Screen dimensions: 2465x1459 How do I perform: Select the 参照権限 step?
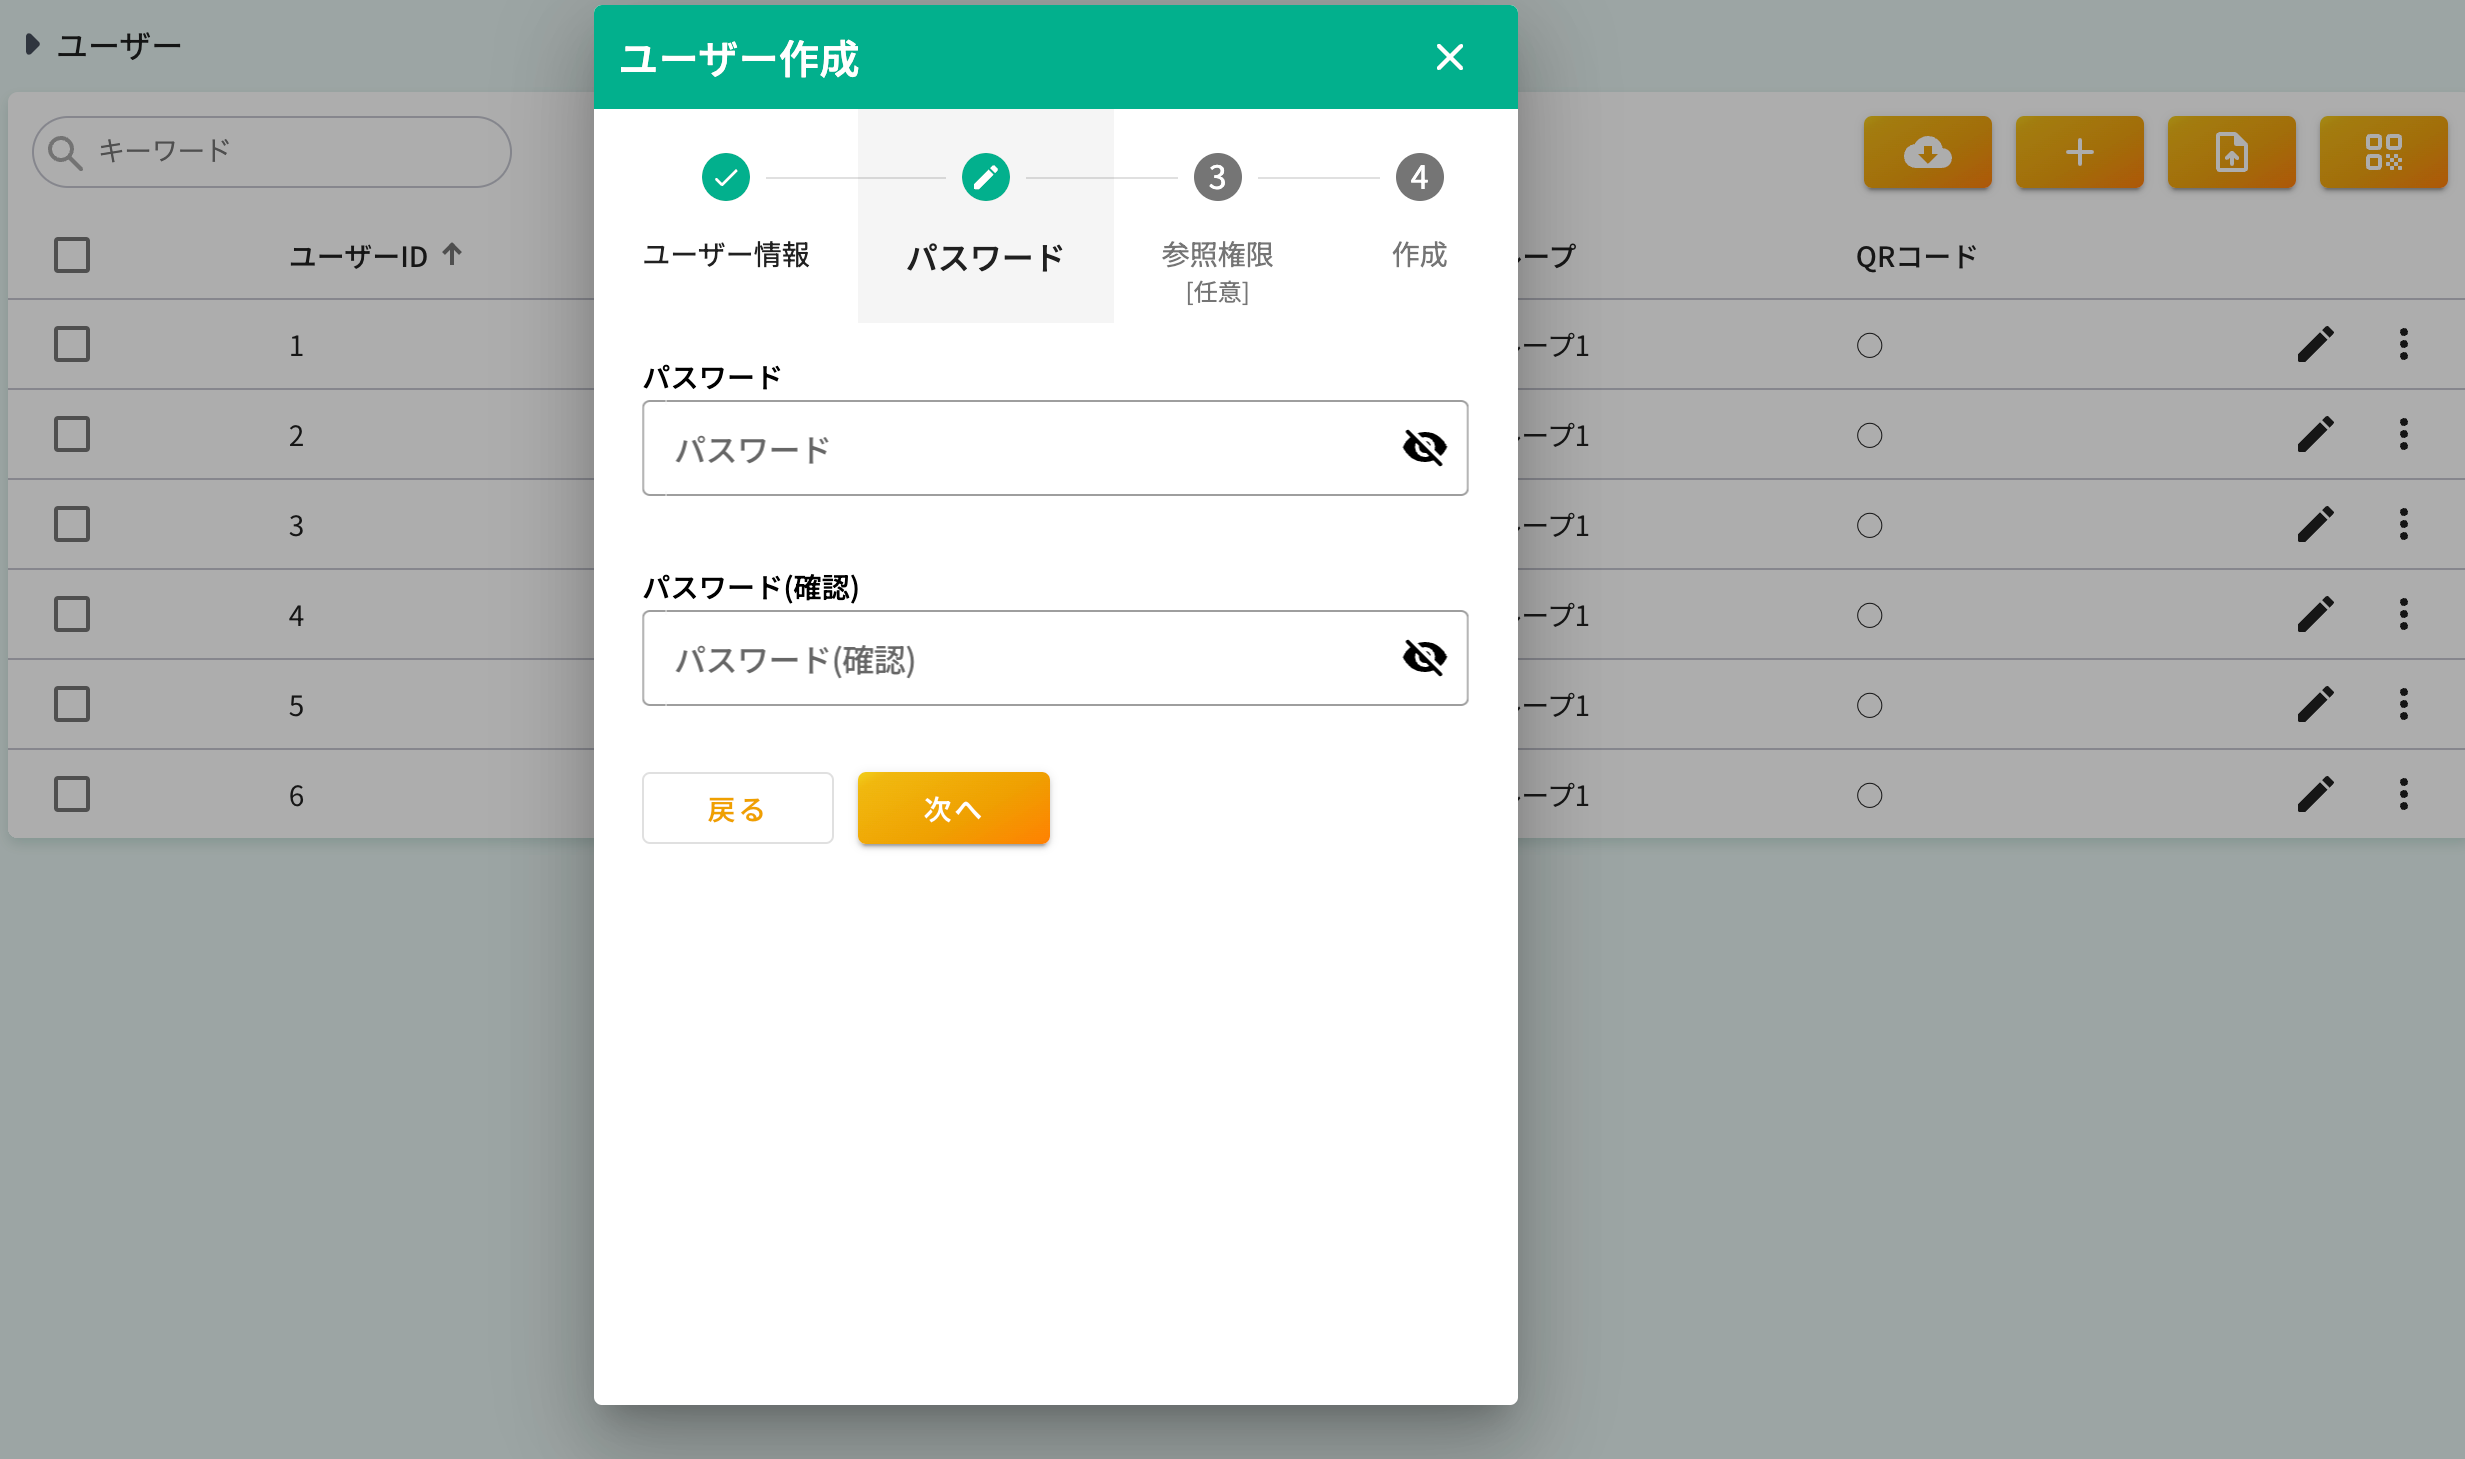pyautogui.click(x=1217, y=177)
